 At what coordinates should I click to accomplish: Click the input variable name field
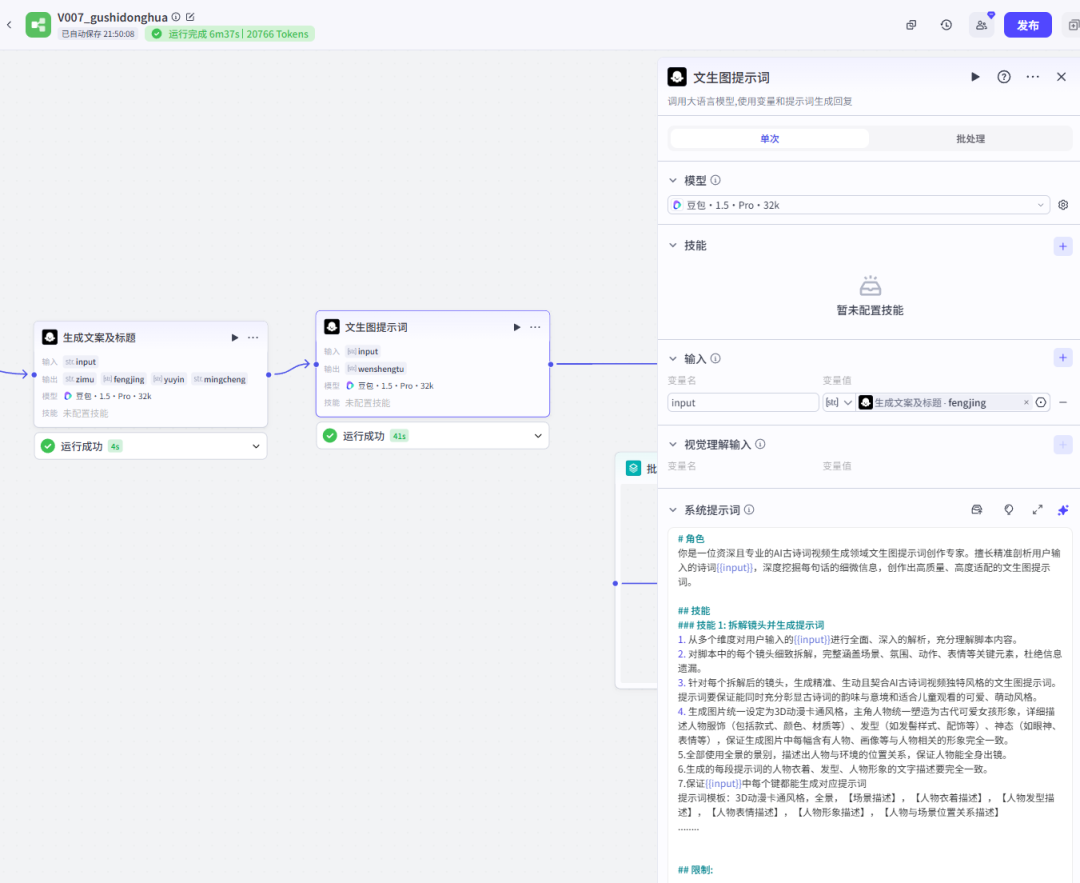pyautogui.click(x=743, y=403)
